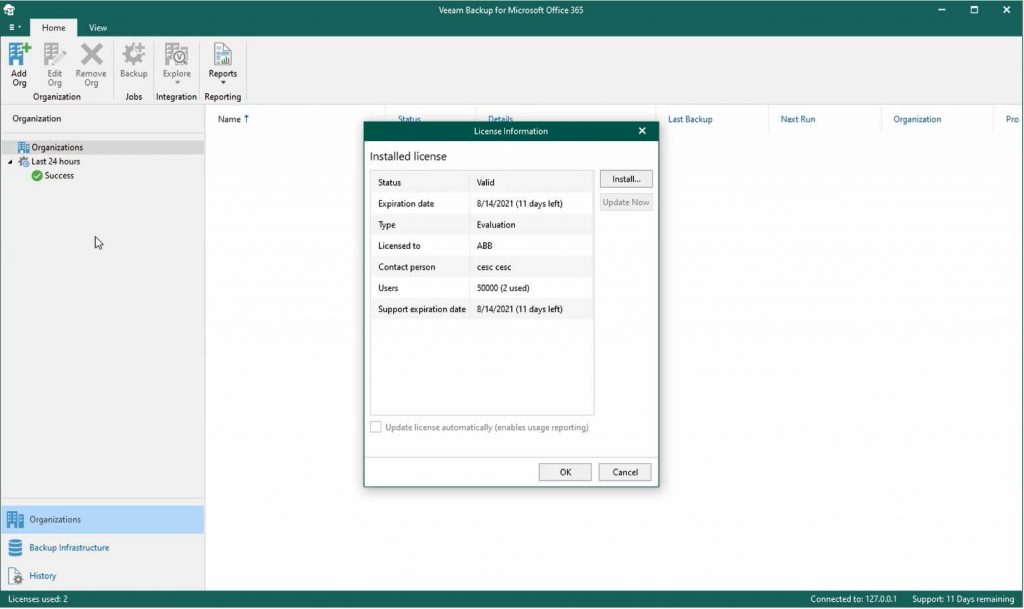Select the Support expiration date row
The image size is (1024, 609).
(482, 309)
